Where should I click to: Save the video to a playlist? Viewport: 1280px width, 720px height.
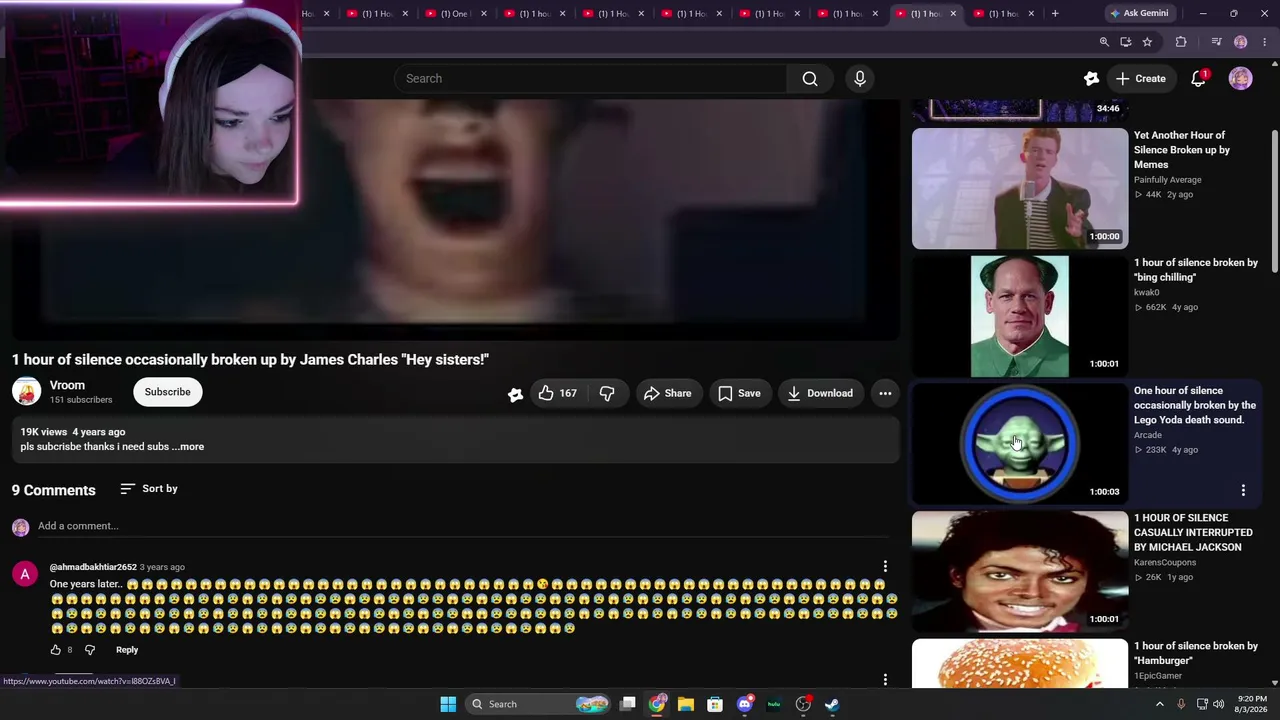pos(739,393)
